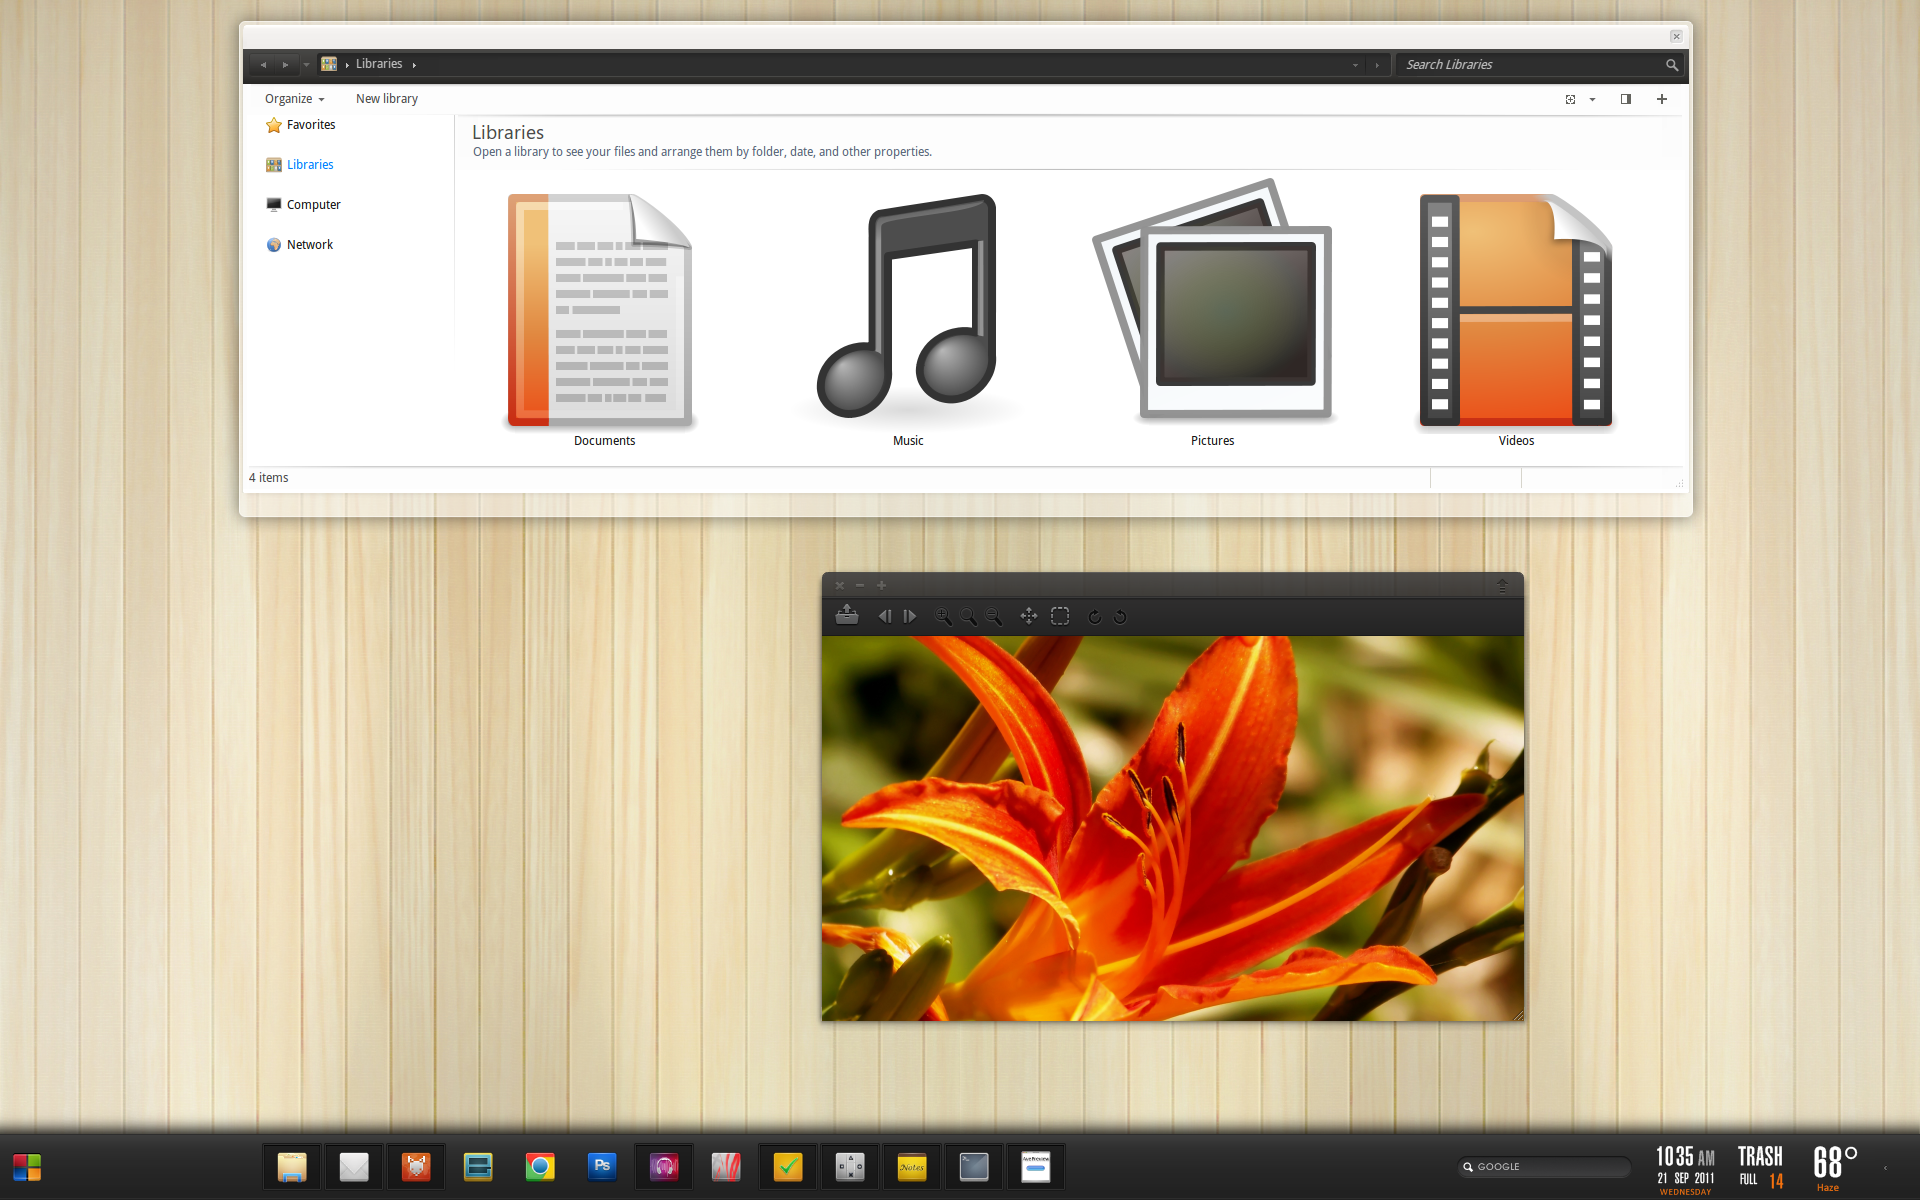The height and width of the screenshot is (1200, 1920).
Task: Open the Organize dropdown menu
Action: click(x=294, y=99)
